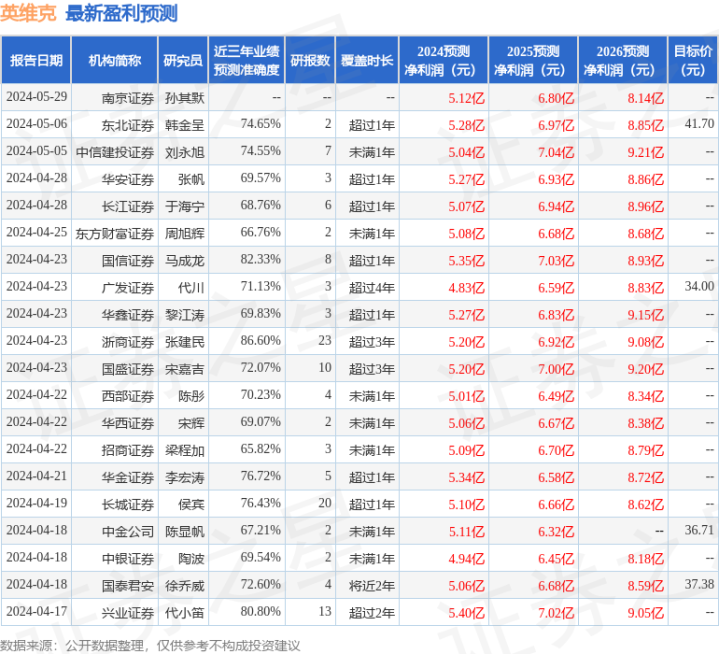Click the 2024-05-29 report date
Image resolution: width=719 pixels, height=654 pixels.
[37, 96]
